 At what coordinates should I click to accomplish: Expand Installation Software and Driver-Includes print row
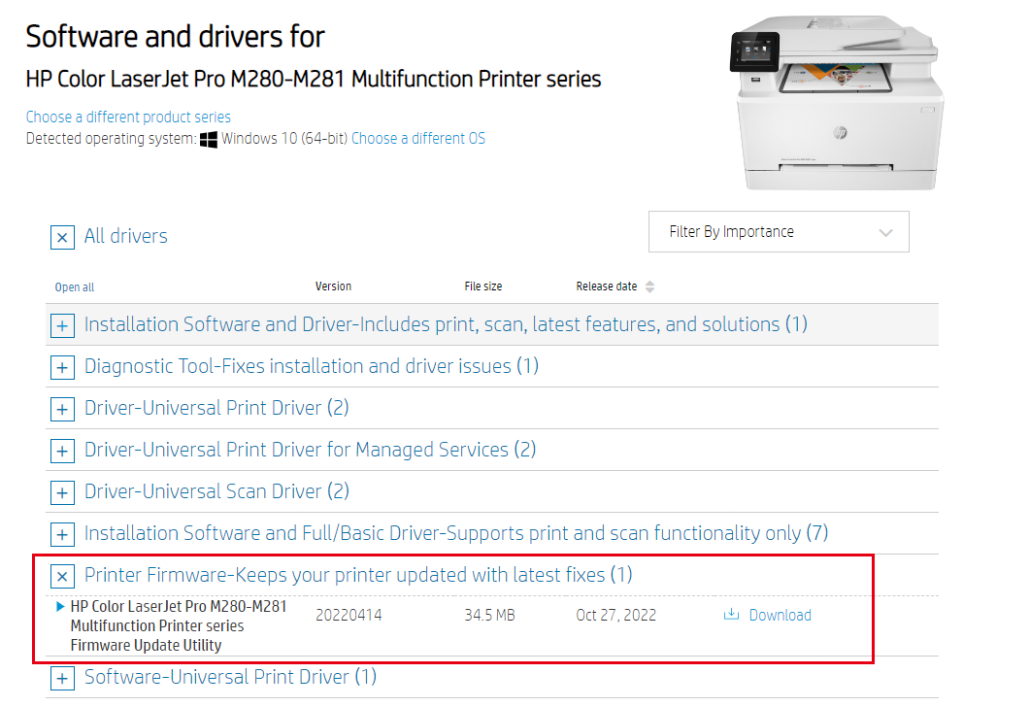62,325
